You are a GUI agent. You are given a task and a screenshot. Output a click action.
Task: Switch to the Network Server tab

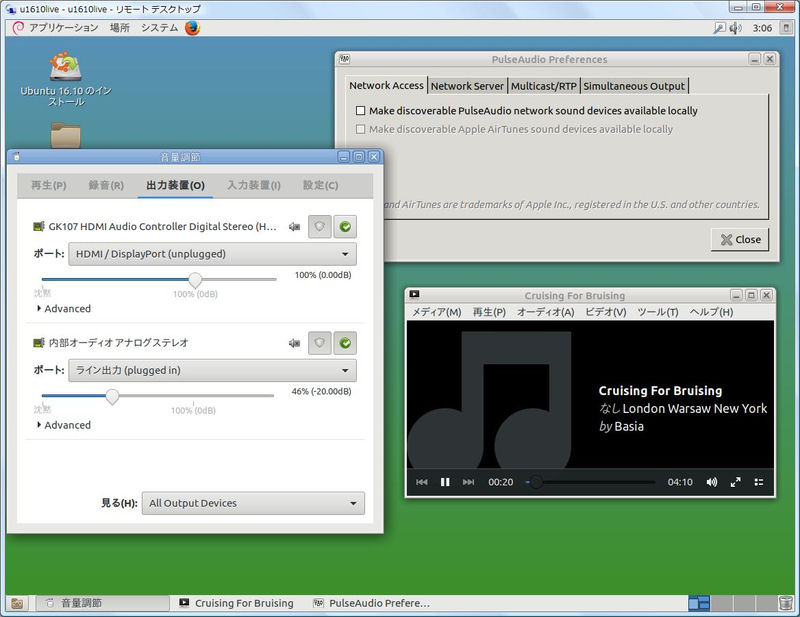point(467,86)
